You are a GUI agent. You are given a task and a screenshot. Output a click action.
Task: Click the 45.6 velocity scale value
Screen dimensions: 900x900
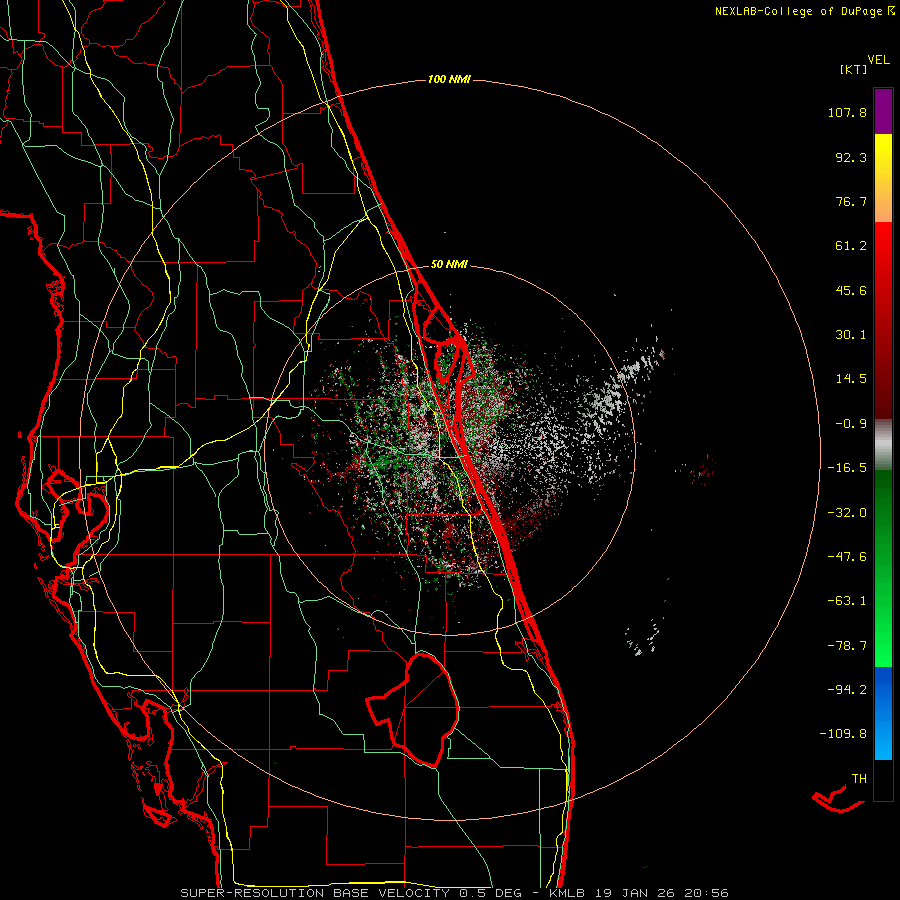click(x=851, y=290)
